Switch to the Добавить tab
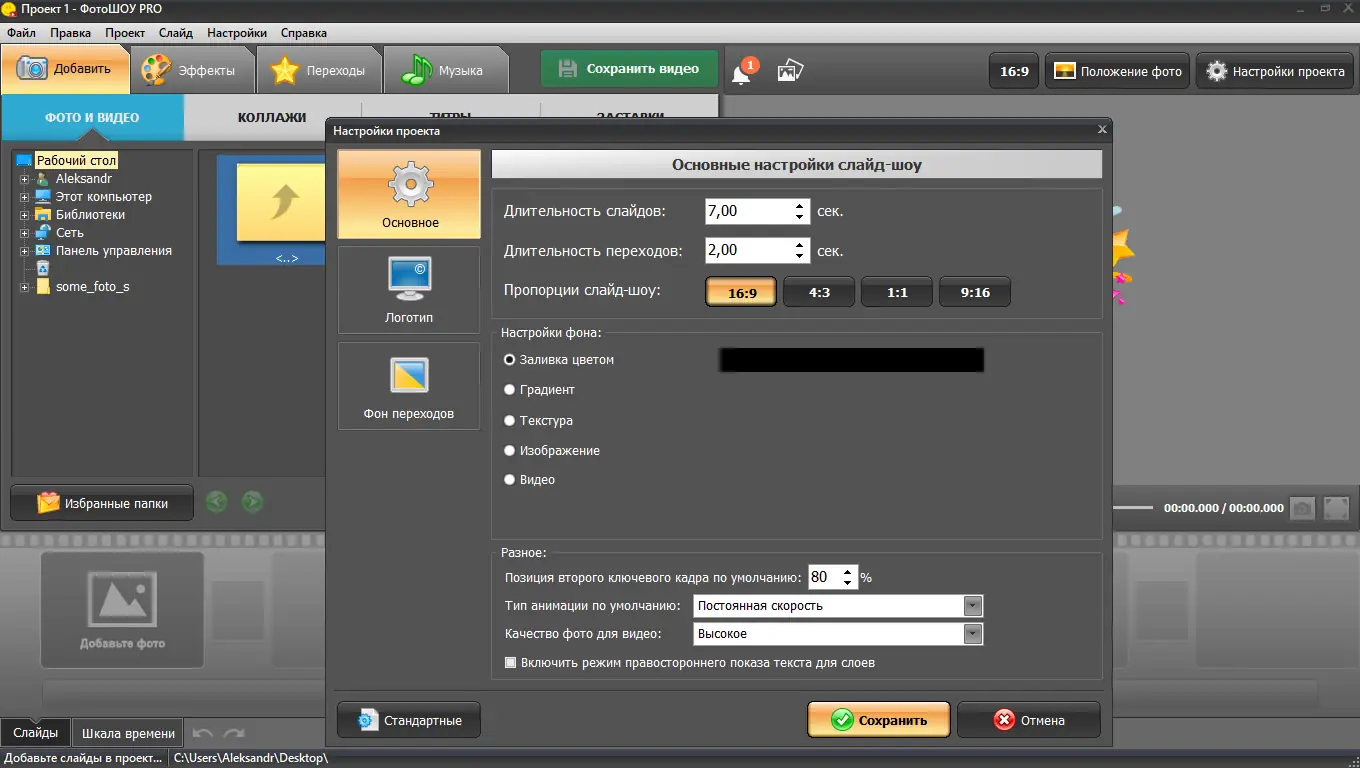1360x768 pixels. 66,69
